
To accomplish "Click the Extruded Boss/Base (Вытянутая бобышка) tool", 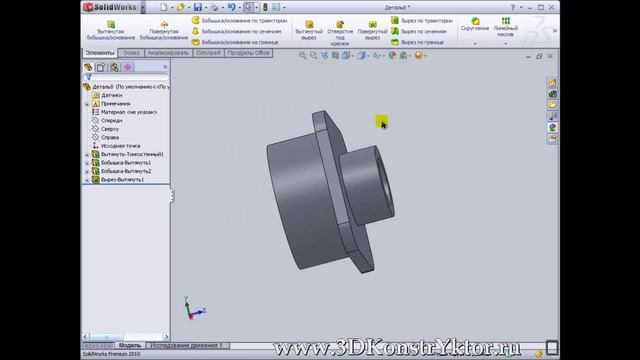I will [x=111, y=30].
